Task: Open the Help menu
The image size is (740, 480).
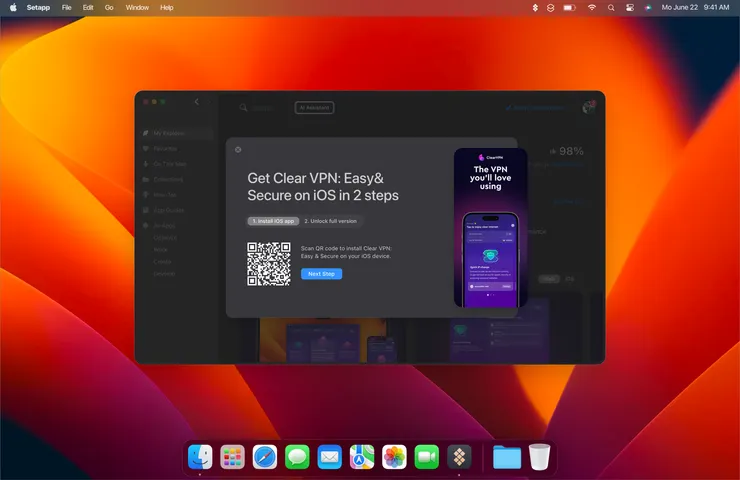Action: point(167,8)
